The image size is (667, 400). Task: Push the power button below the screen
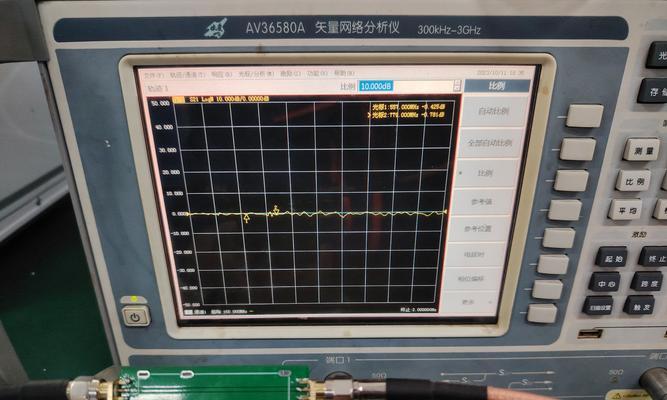[x=135, y=317]
